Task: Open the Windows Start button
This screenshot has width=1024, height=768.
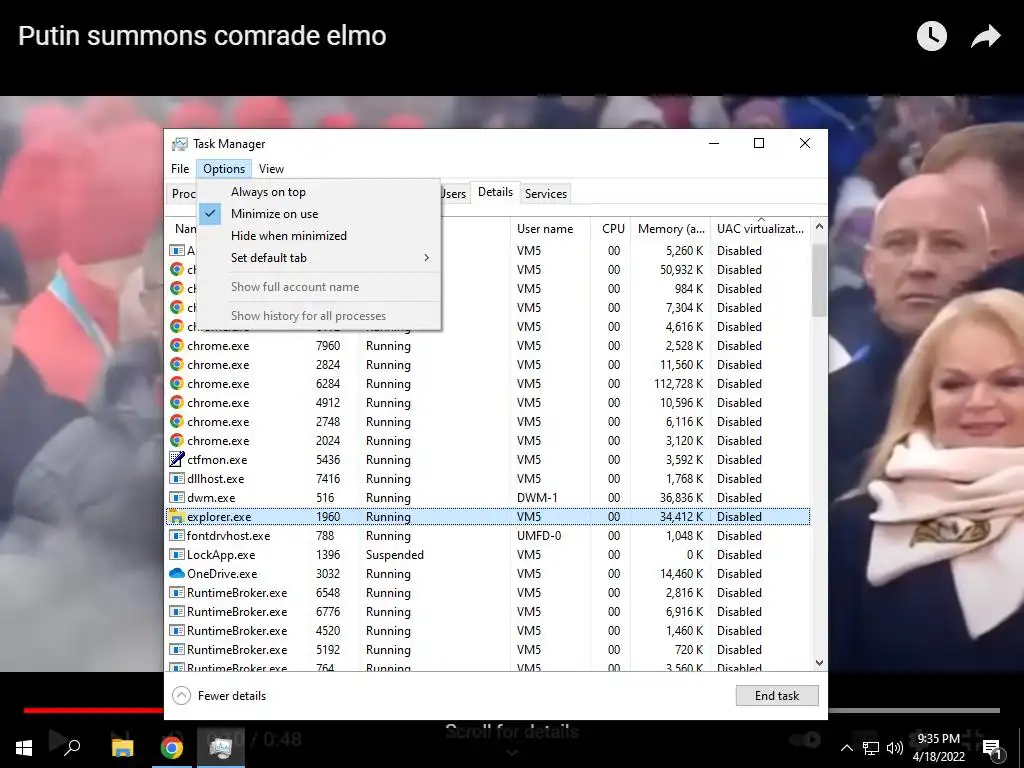Action: coord(24,748)
